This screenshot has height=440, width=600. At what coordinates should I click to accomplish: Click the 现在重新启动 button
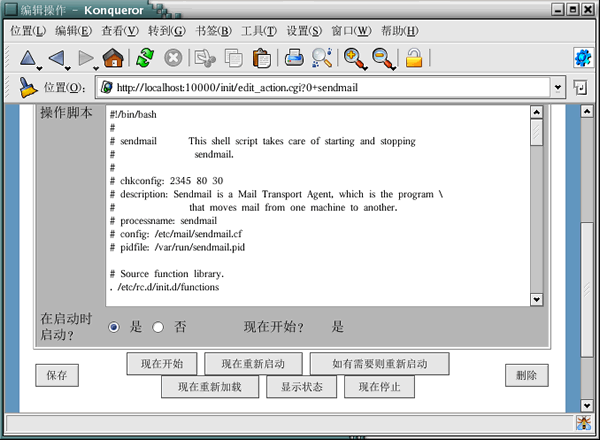pyautogui.click(x=253, y=363)
